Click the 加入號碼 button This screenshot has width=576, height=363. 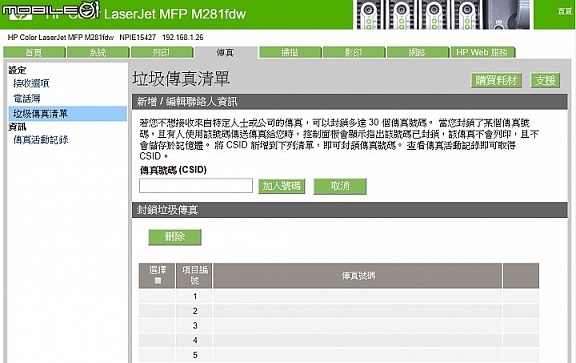tap(282, 186)
